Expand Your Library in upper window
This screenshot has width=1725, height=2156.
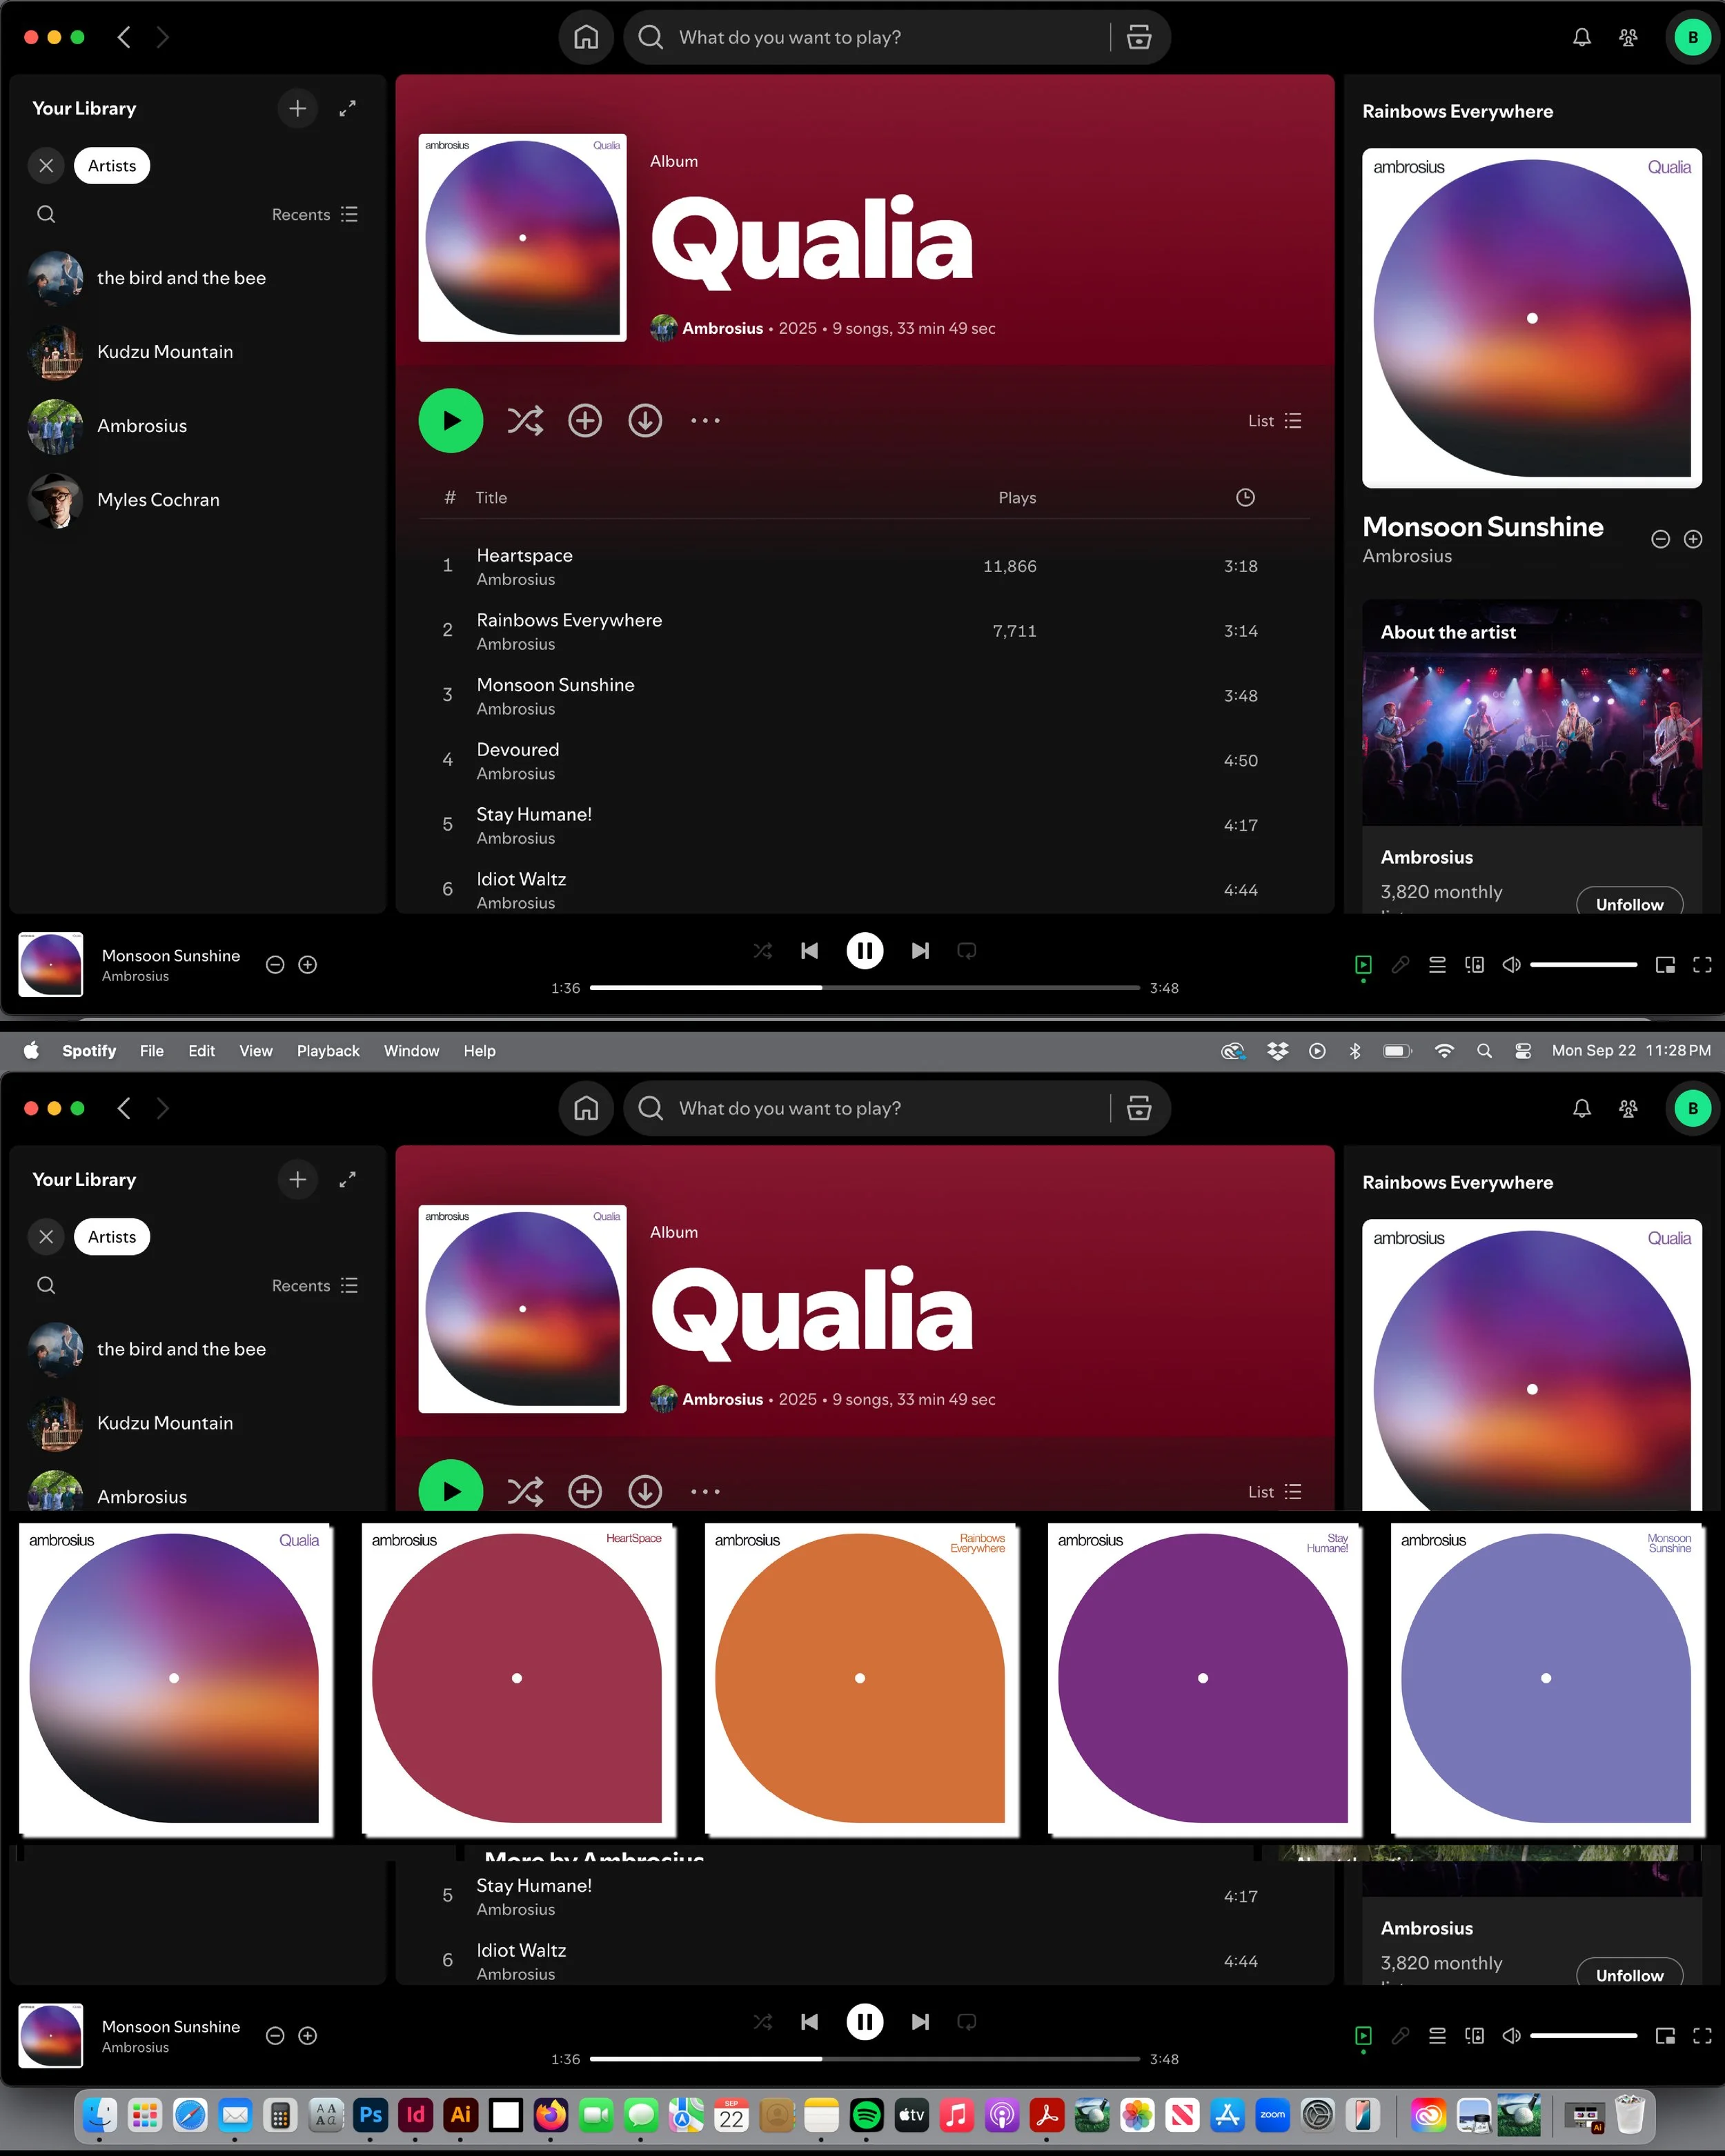[347, 108]
